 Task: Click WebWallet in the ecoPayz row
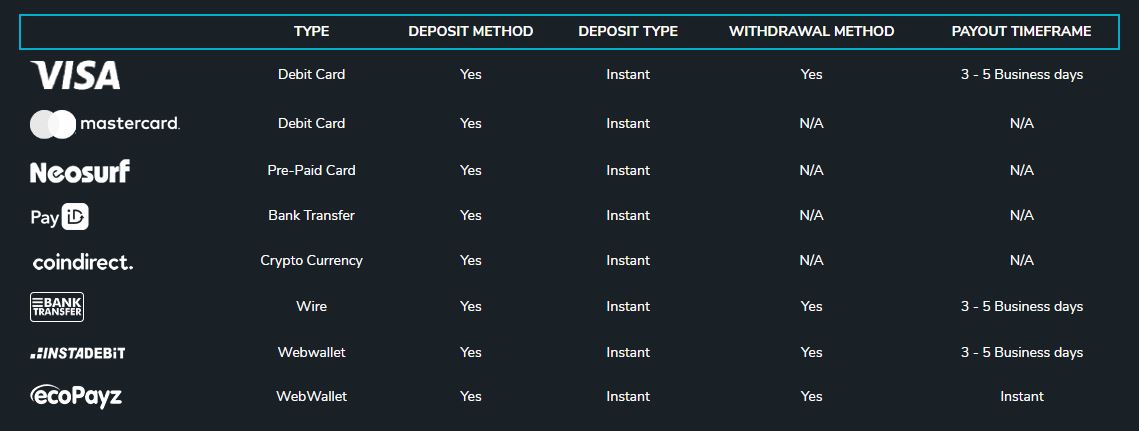312,396
